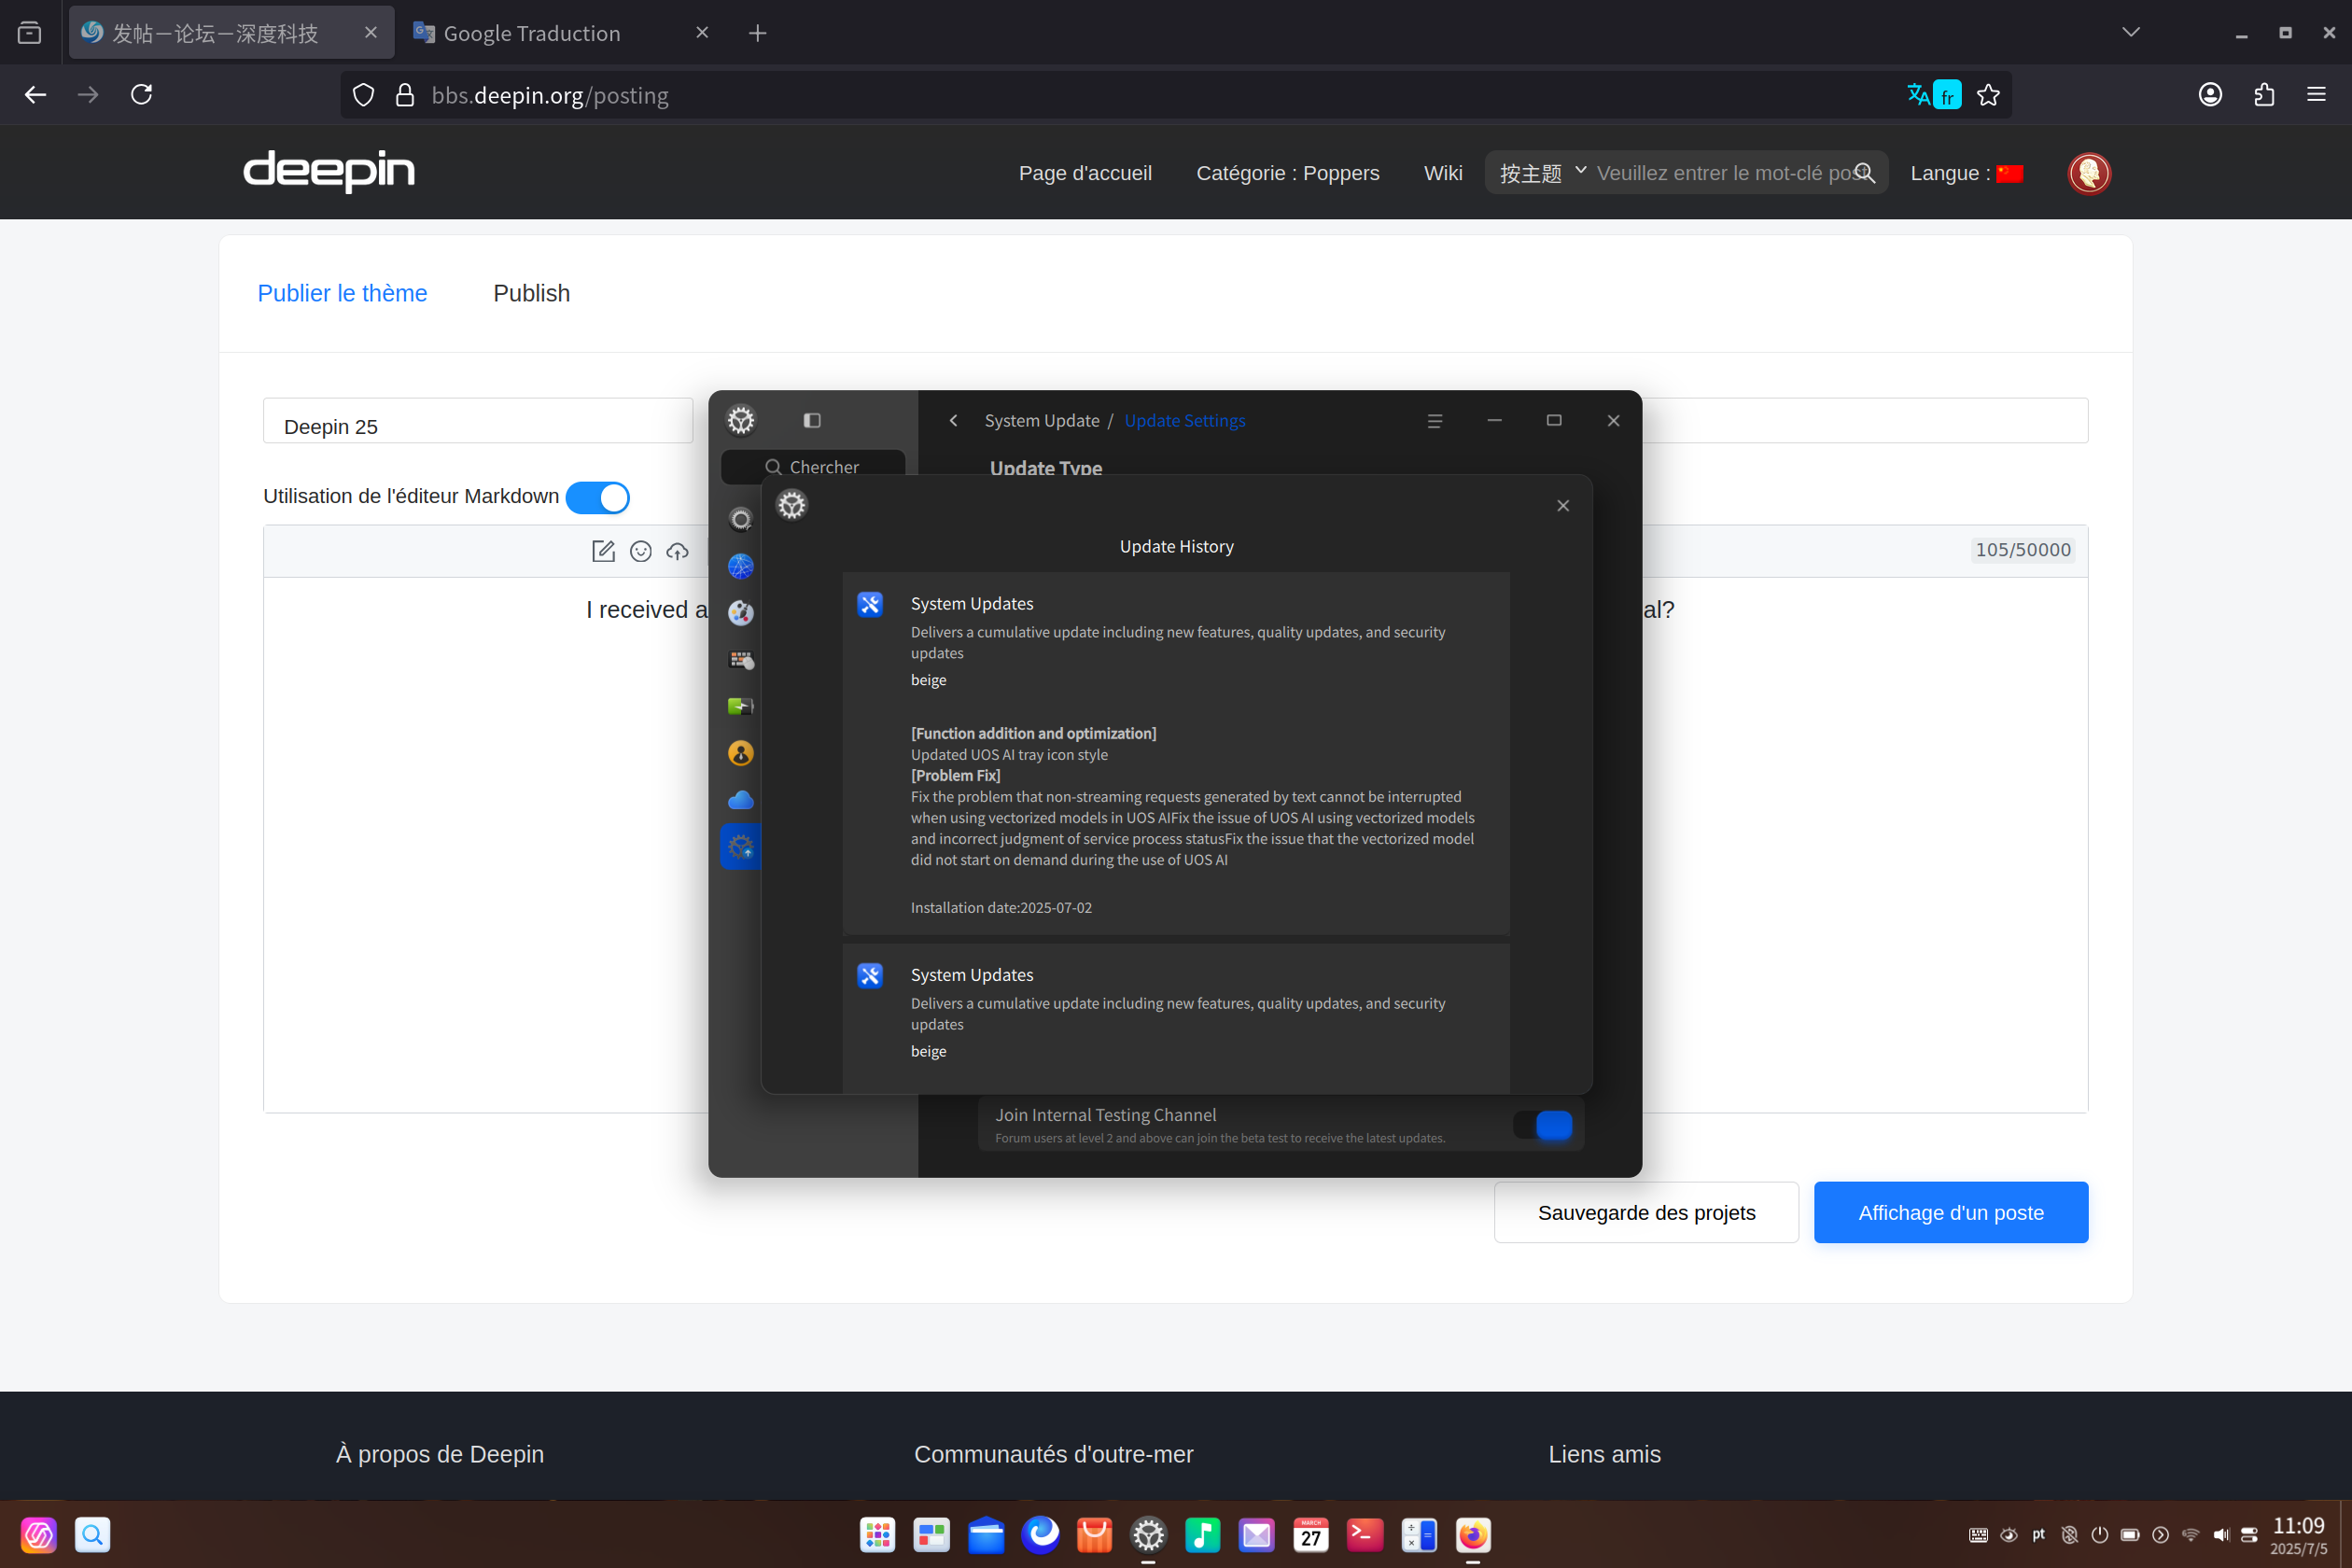This screenshot has height=1568, width=2352.
Task: Open the power battery sidebar item
Action: point(741,706)
